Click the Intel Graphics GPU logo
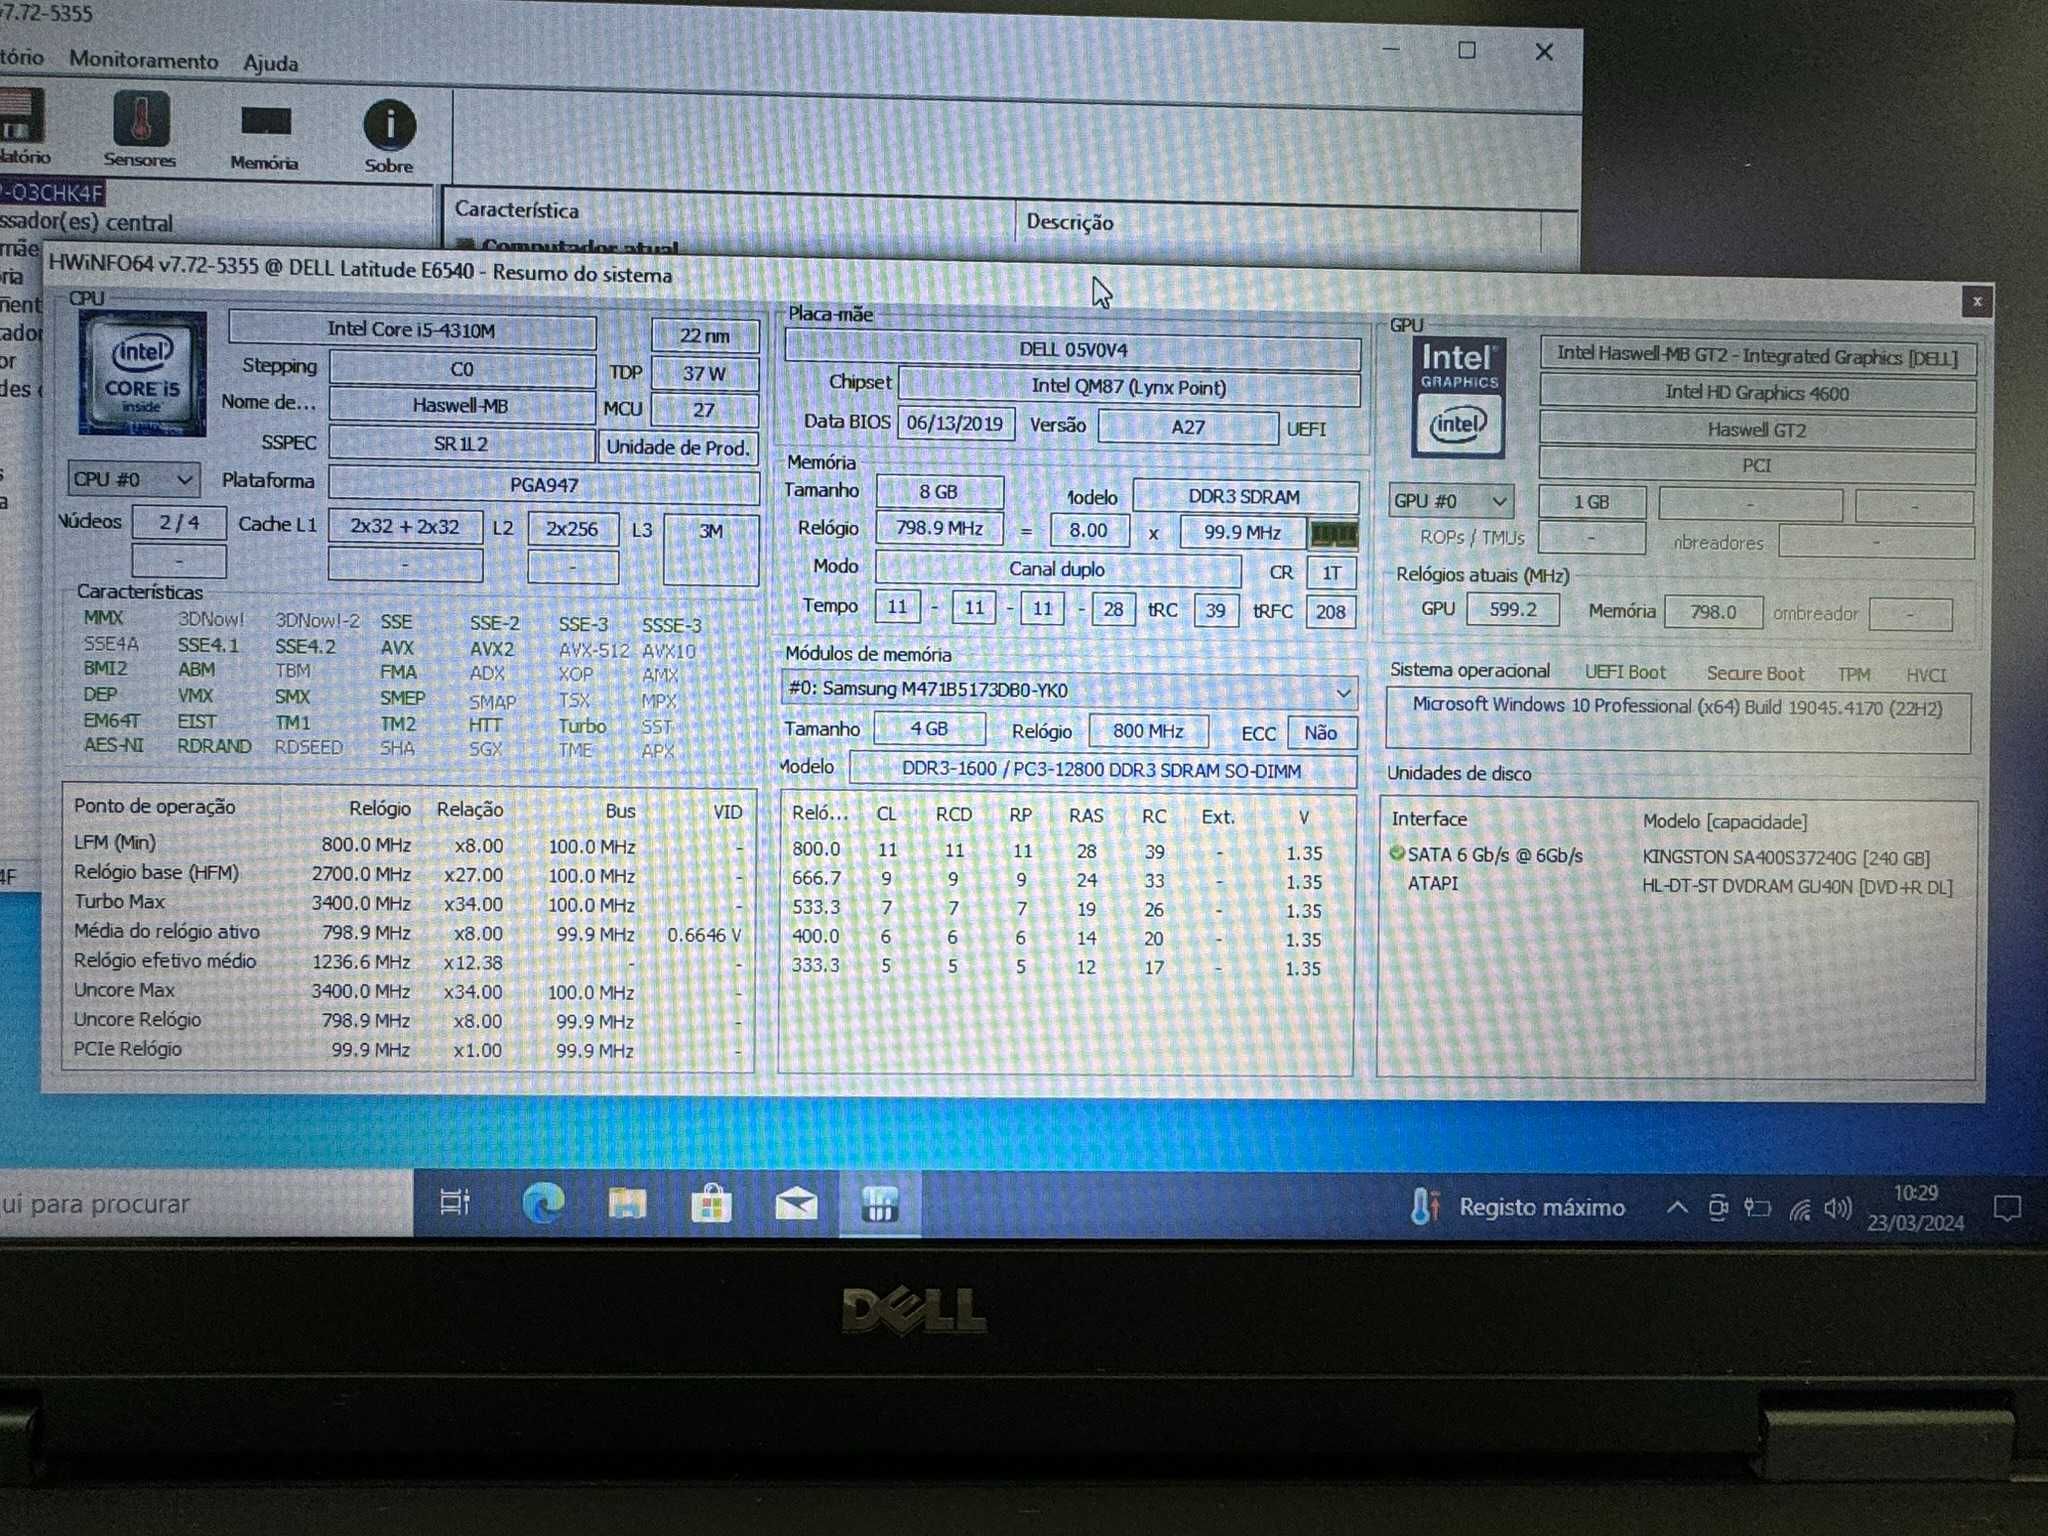 coord(1458,397)
